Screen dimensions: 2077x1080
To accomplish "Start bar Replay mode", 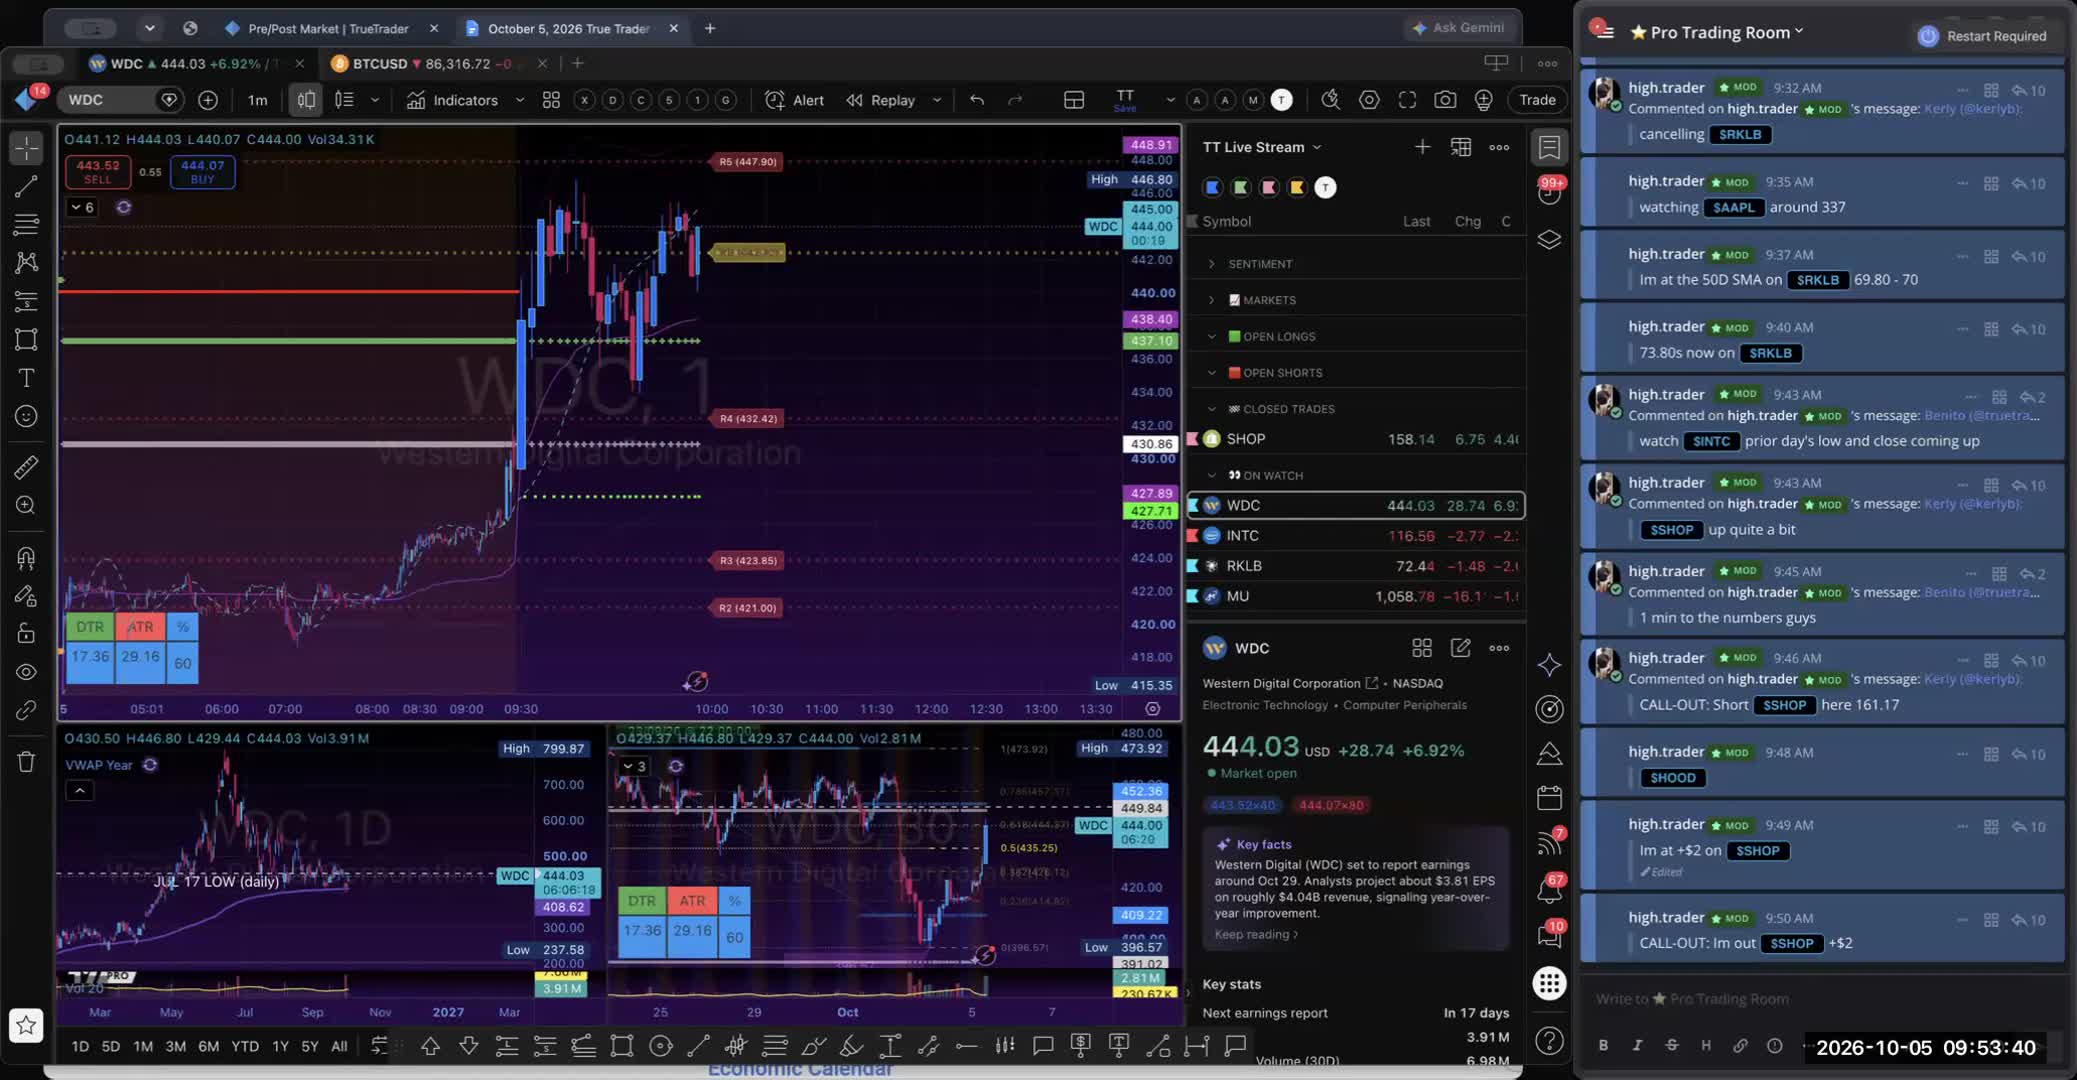I will coord(881,100).
